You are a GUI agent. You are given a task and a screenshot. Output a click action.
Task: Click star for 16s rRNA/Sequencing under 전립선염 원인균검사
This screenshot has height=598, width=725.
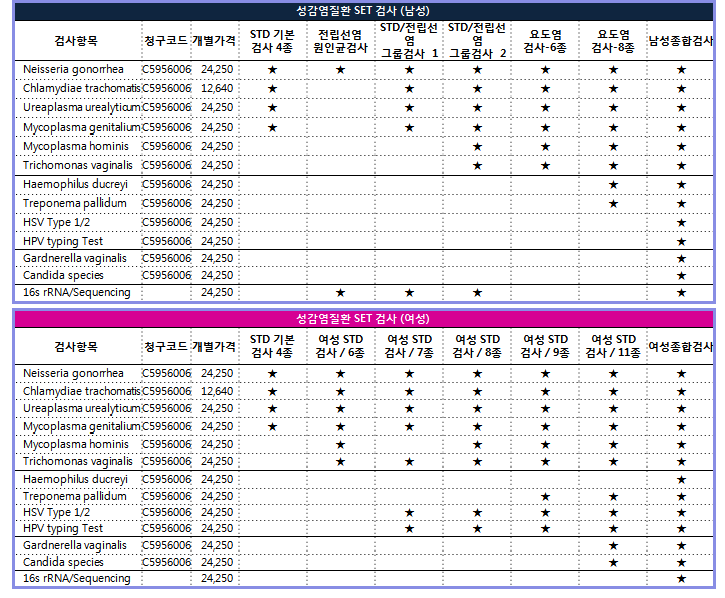[340, 293]
